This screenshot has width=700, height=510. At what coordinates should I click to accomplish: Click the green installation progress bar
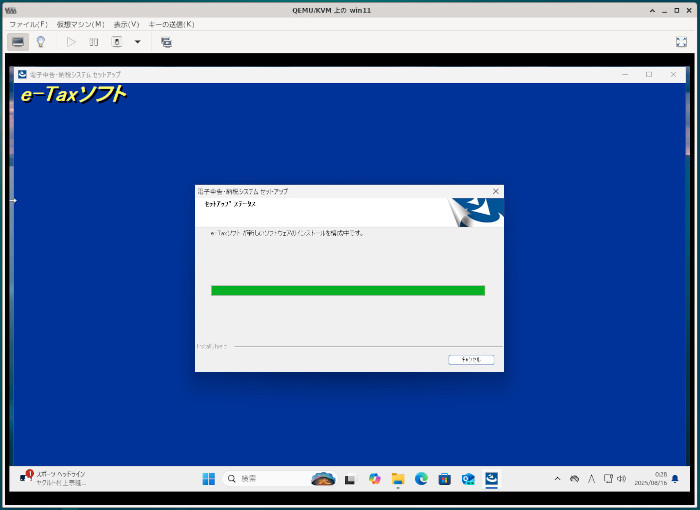[348, 291]
